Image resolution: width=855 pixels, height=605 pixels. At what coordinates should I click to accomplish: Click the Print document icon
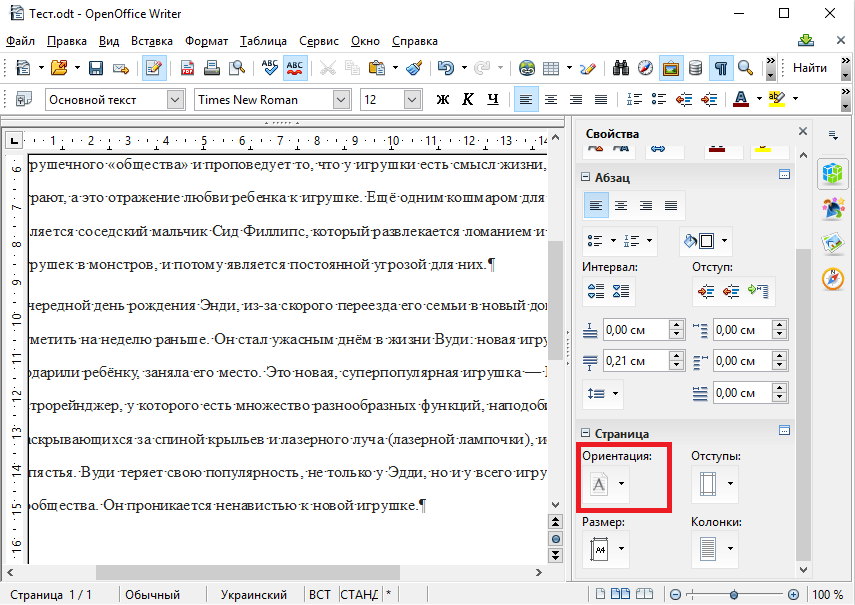[x=212, y=68]
